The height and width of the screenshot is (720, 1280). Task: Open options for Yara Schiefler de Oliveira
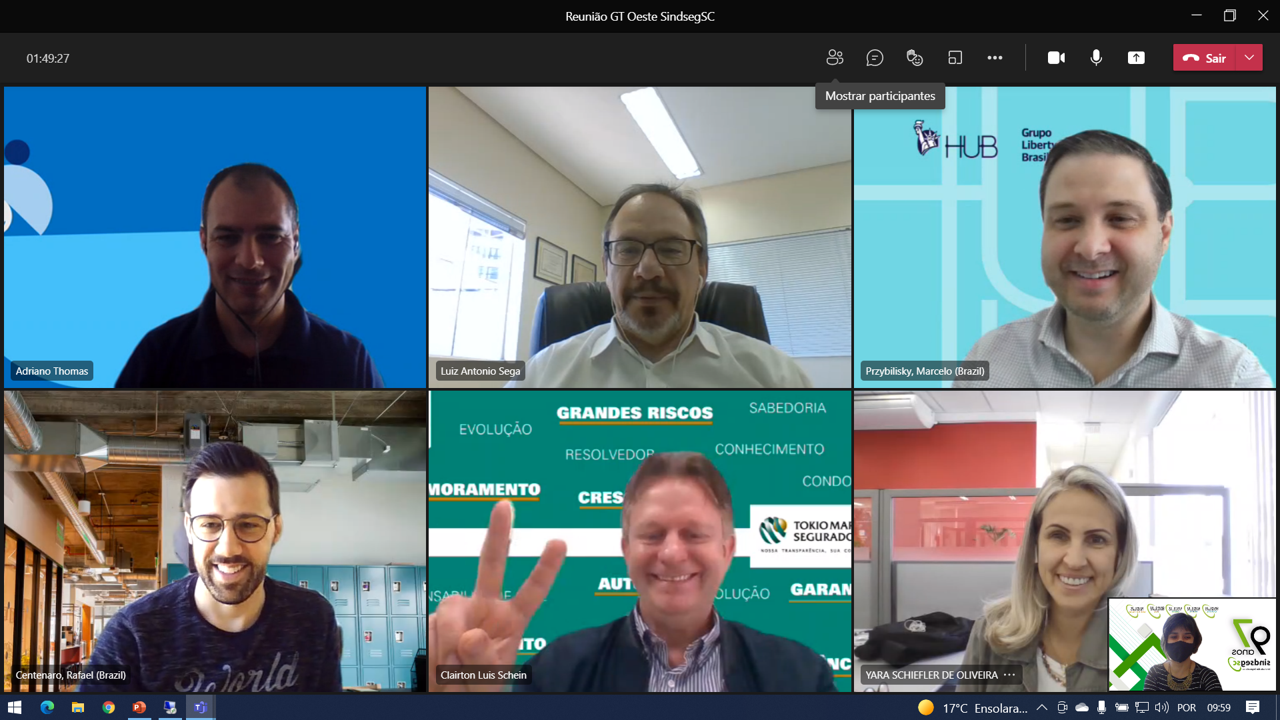[x=1009, y=675]
